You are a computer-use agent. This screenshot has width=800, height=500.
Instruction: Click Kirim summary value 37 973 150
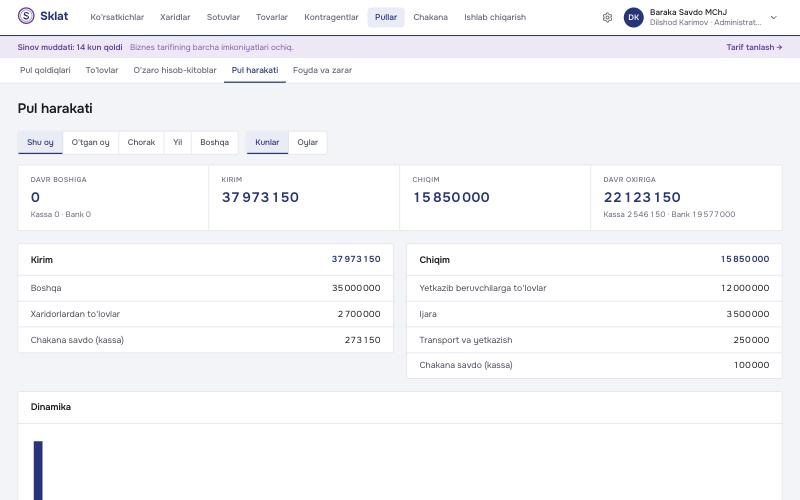260,197
